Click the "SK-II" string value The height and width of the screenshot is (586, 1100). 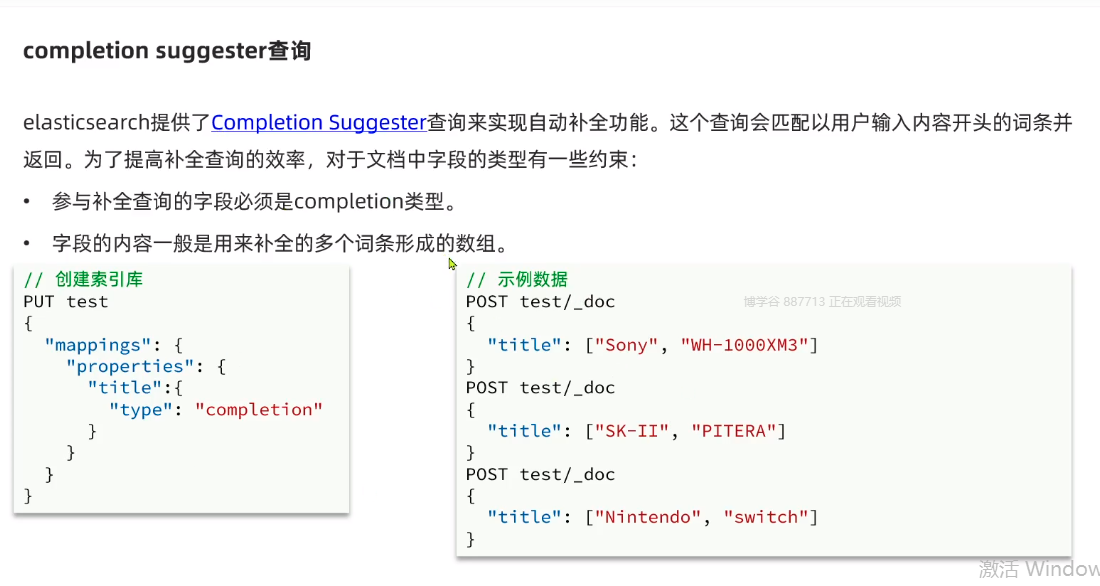[632, 431]
